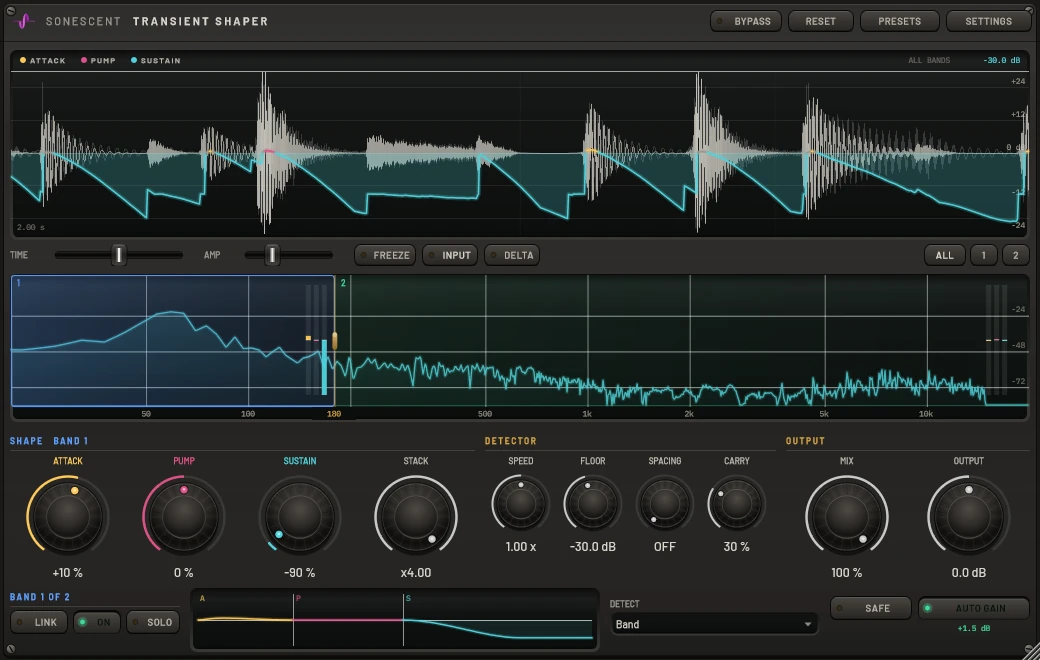Open the Detect source dropdown
This screenshot has width=1040, height=660.
tap(713, 624)
